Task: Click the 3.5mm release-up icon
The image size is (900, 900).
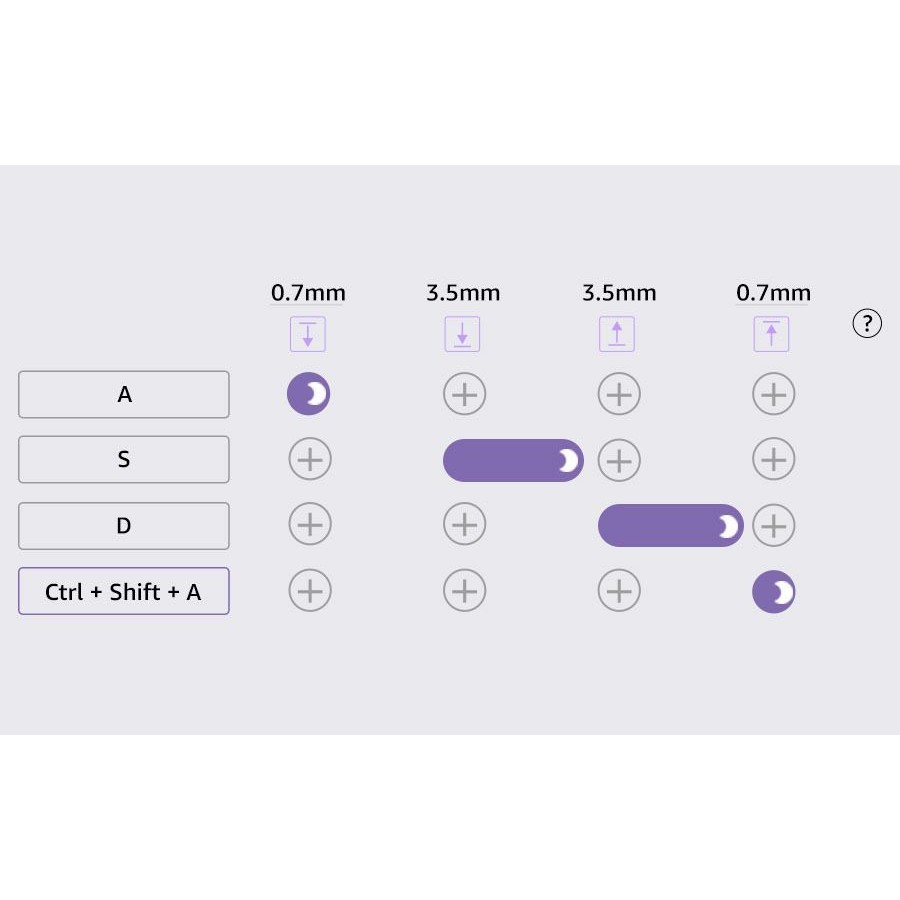Action: coord(617,334)
